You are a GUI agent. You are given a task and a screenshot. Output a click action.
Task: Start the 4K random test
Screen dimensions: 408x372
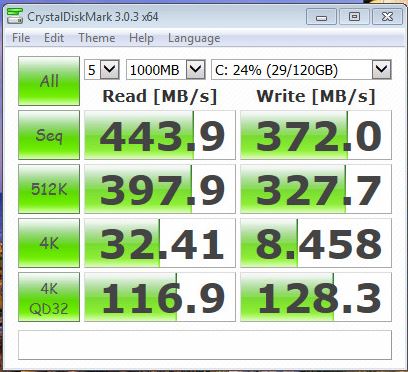click(x=49, y=243)
